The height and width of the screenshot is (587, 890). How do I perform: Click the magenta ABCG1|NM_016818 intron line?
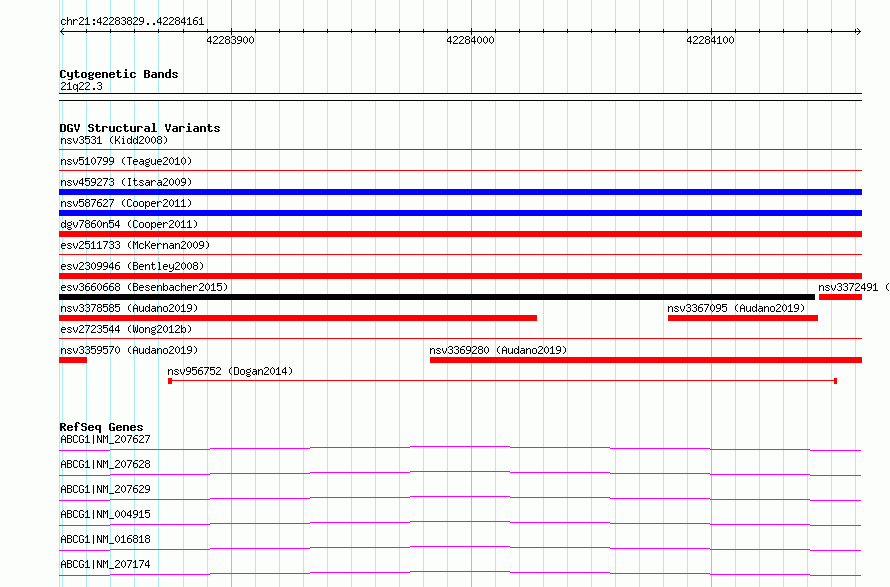460,548
